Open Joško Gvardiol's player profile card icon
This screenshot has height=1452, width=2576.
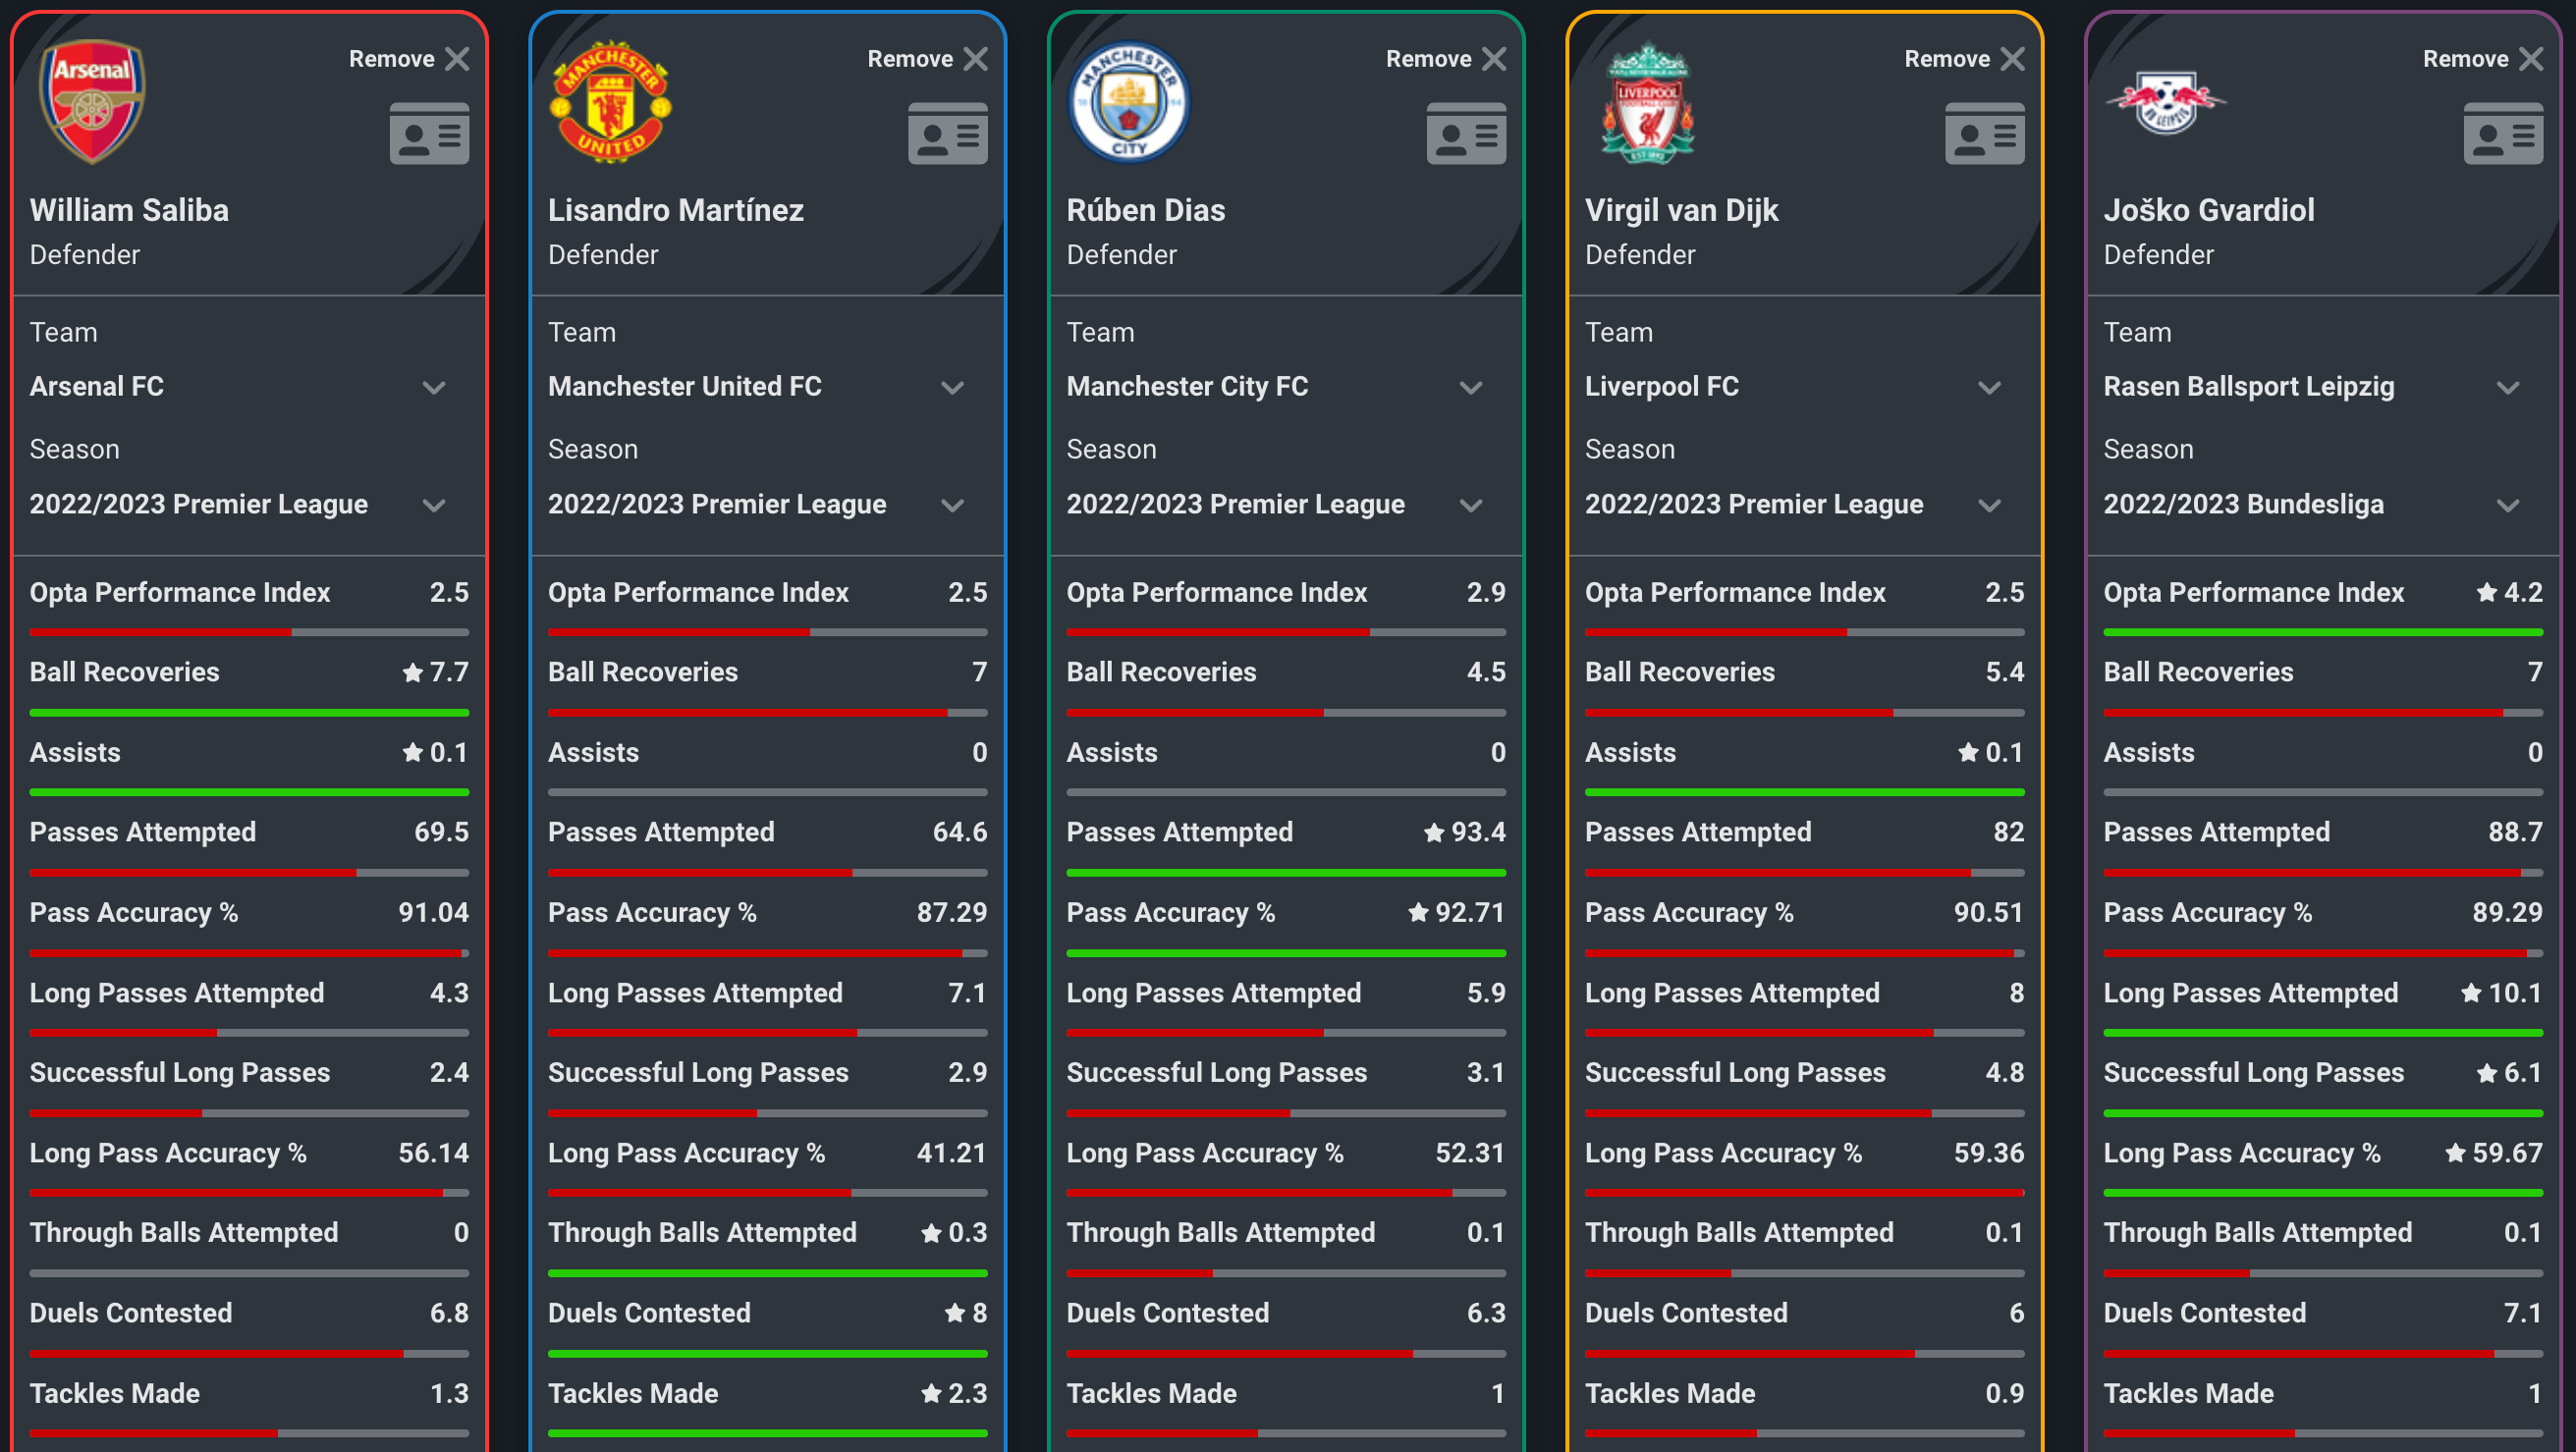(x=2503, y=133)
